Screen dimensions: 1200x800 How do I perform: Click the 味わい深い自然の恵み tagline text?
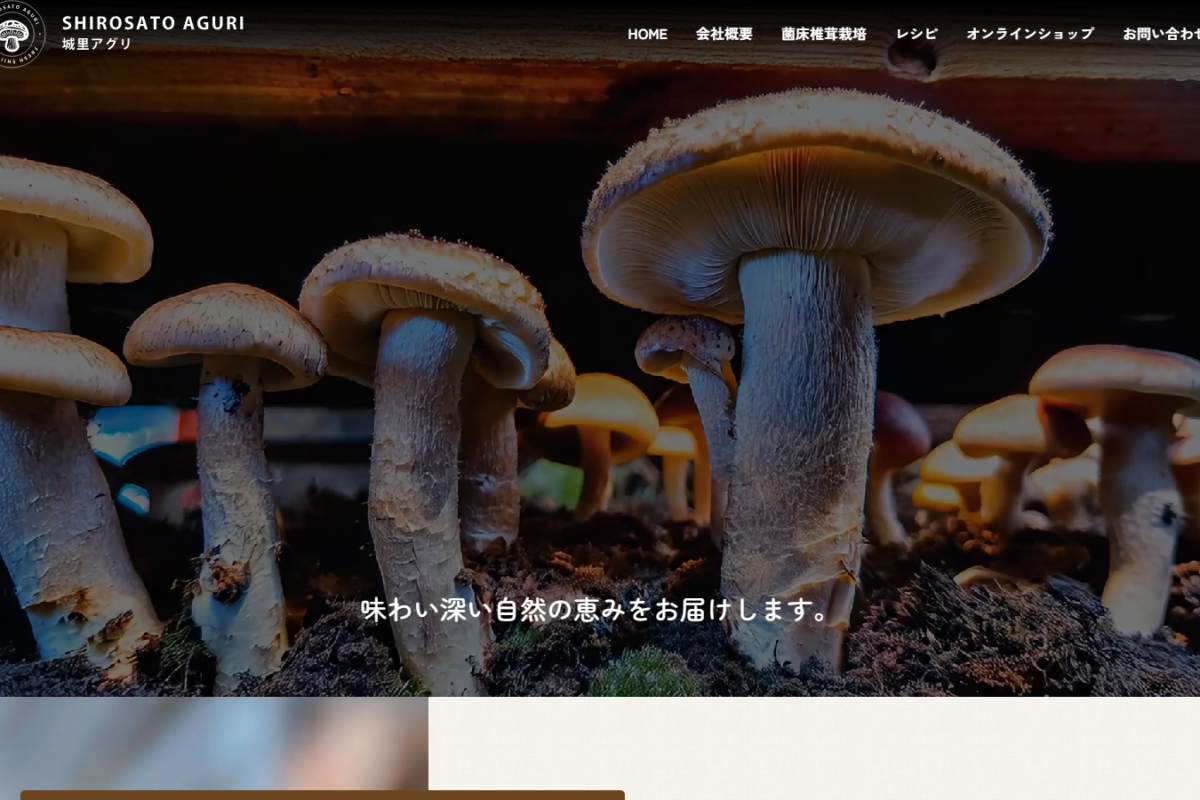point(595,610)
